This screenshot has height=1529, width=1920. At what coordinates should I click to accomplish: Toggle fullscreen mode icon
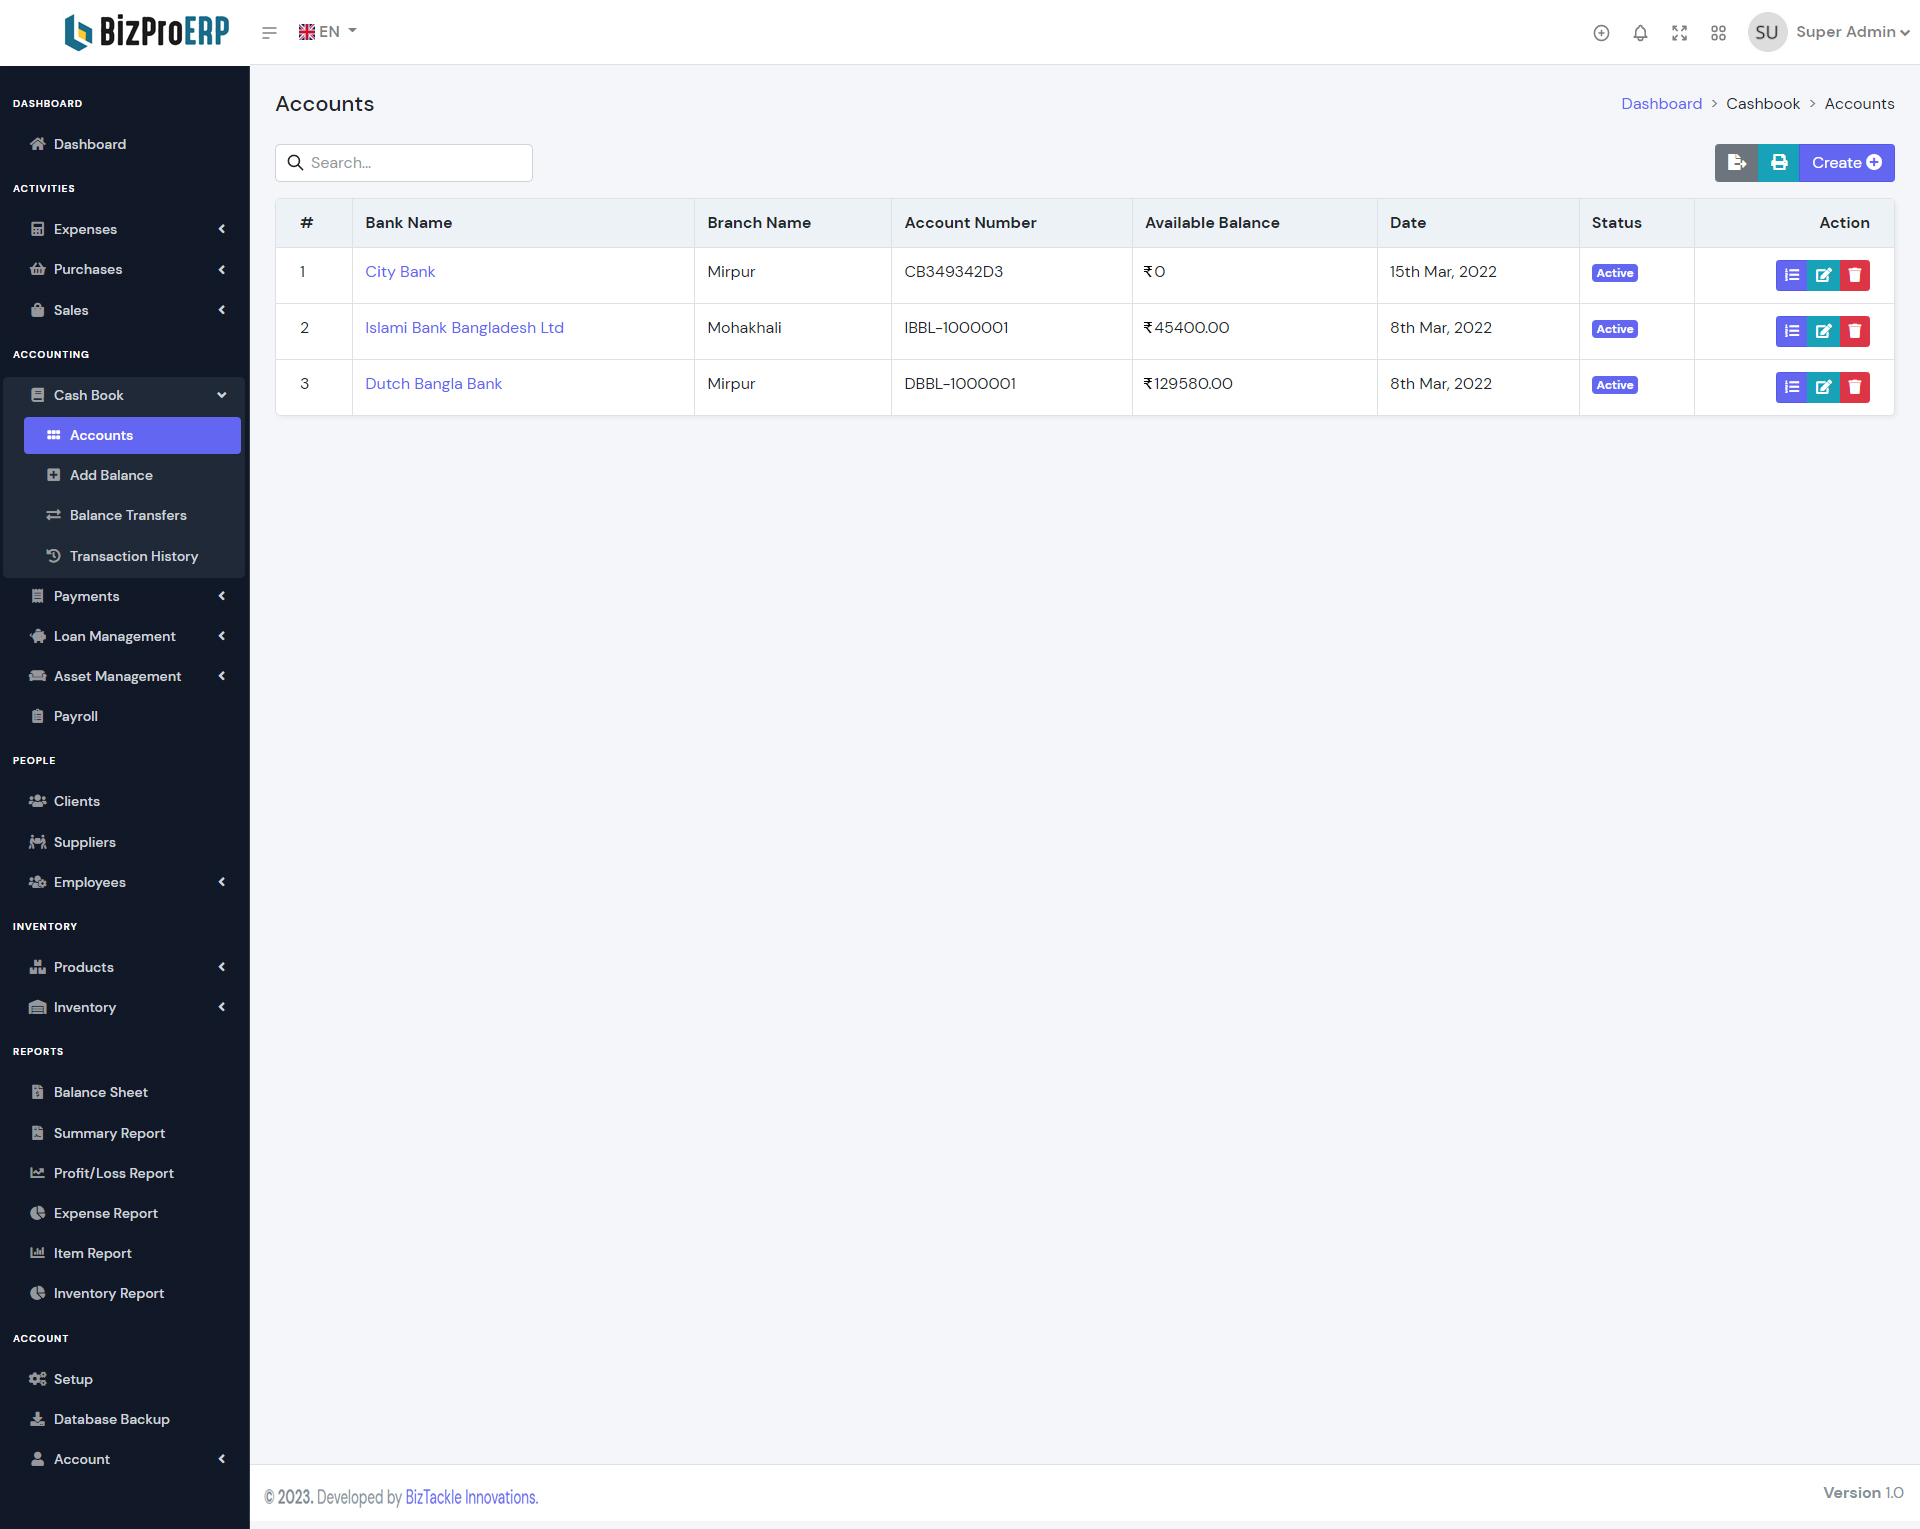point(1679,33)
